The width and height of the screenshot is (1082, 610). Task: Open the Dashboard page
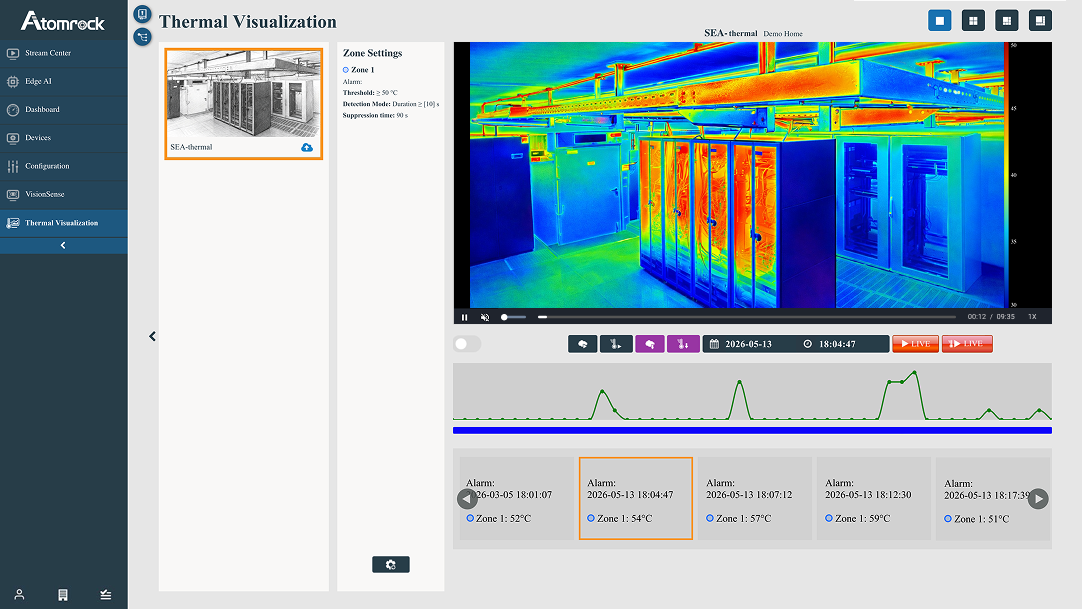click(x=63, y=110)
